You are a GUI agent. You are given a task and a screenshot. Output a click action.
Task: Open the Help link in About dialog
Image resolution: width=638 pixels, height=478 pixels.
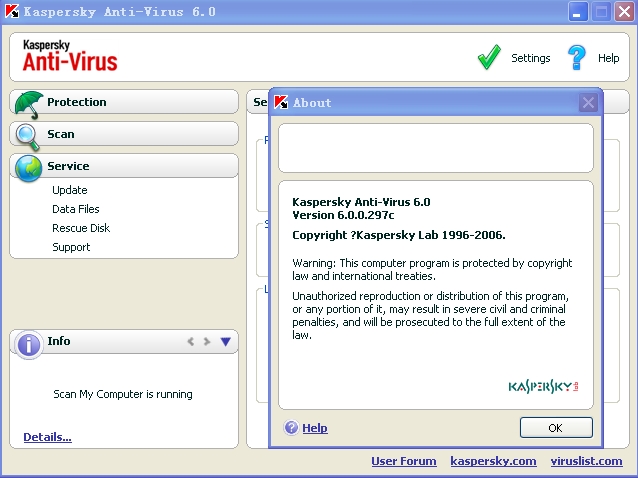click(315, 428)
